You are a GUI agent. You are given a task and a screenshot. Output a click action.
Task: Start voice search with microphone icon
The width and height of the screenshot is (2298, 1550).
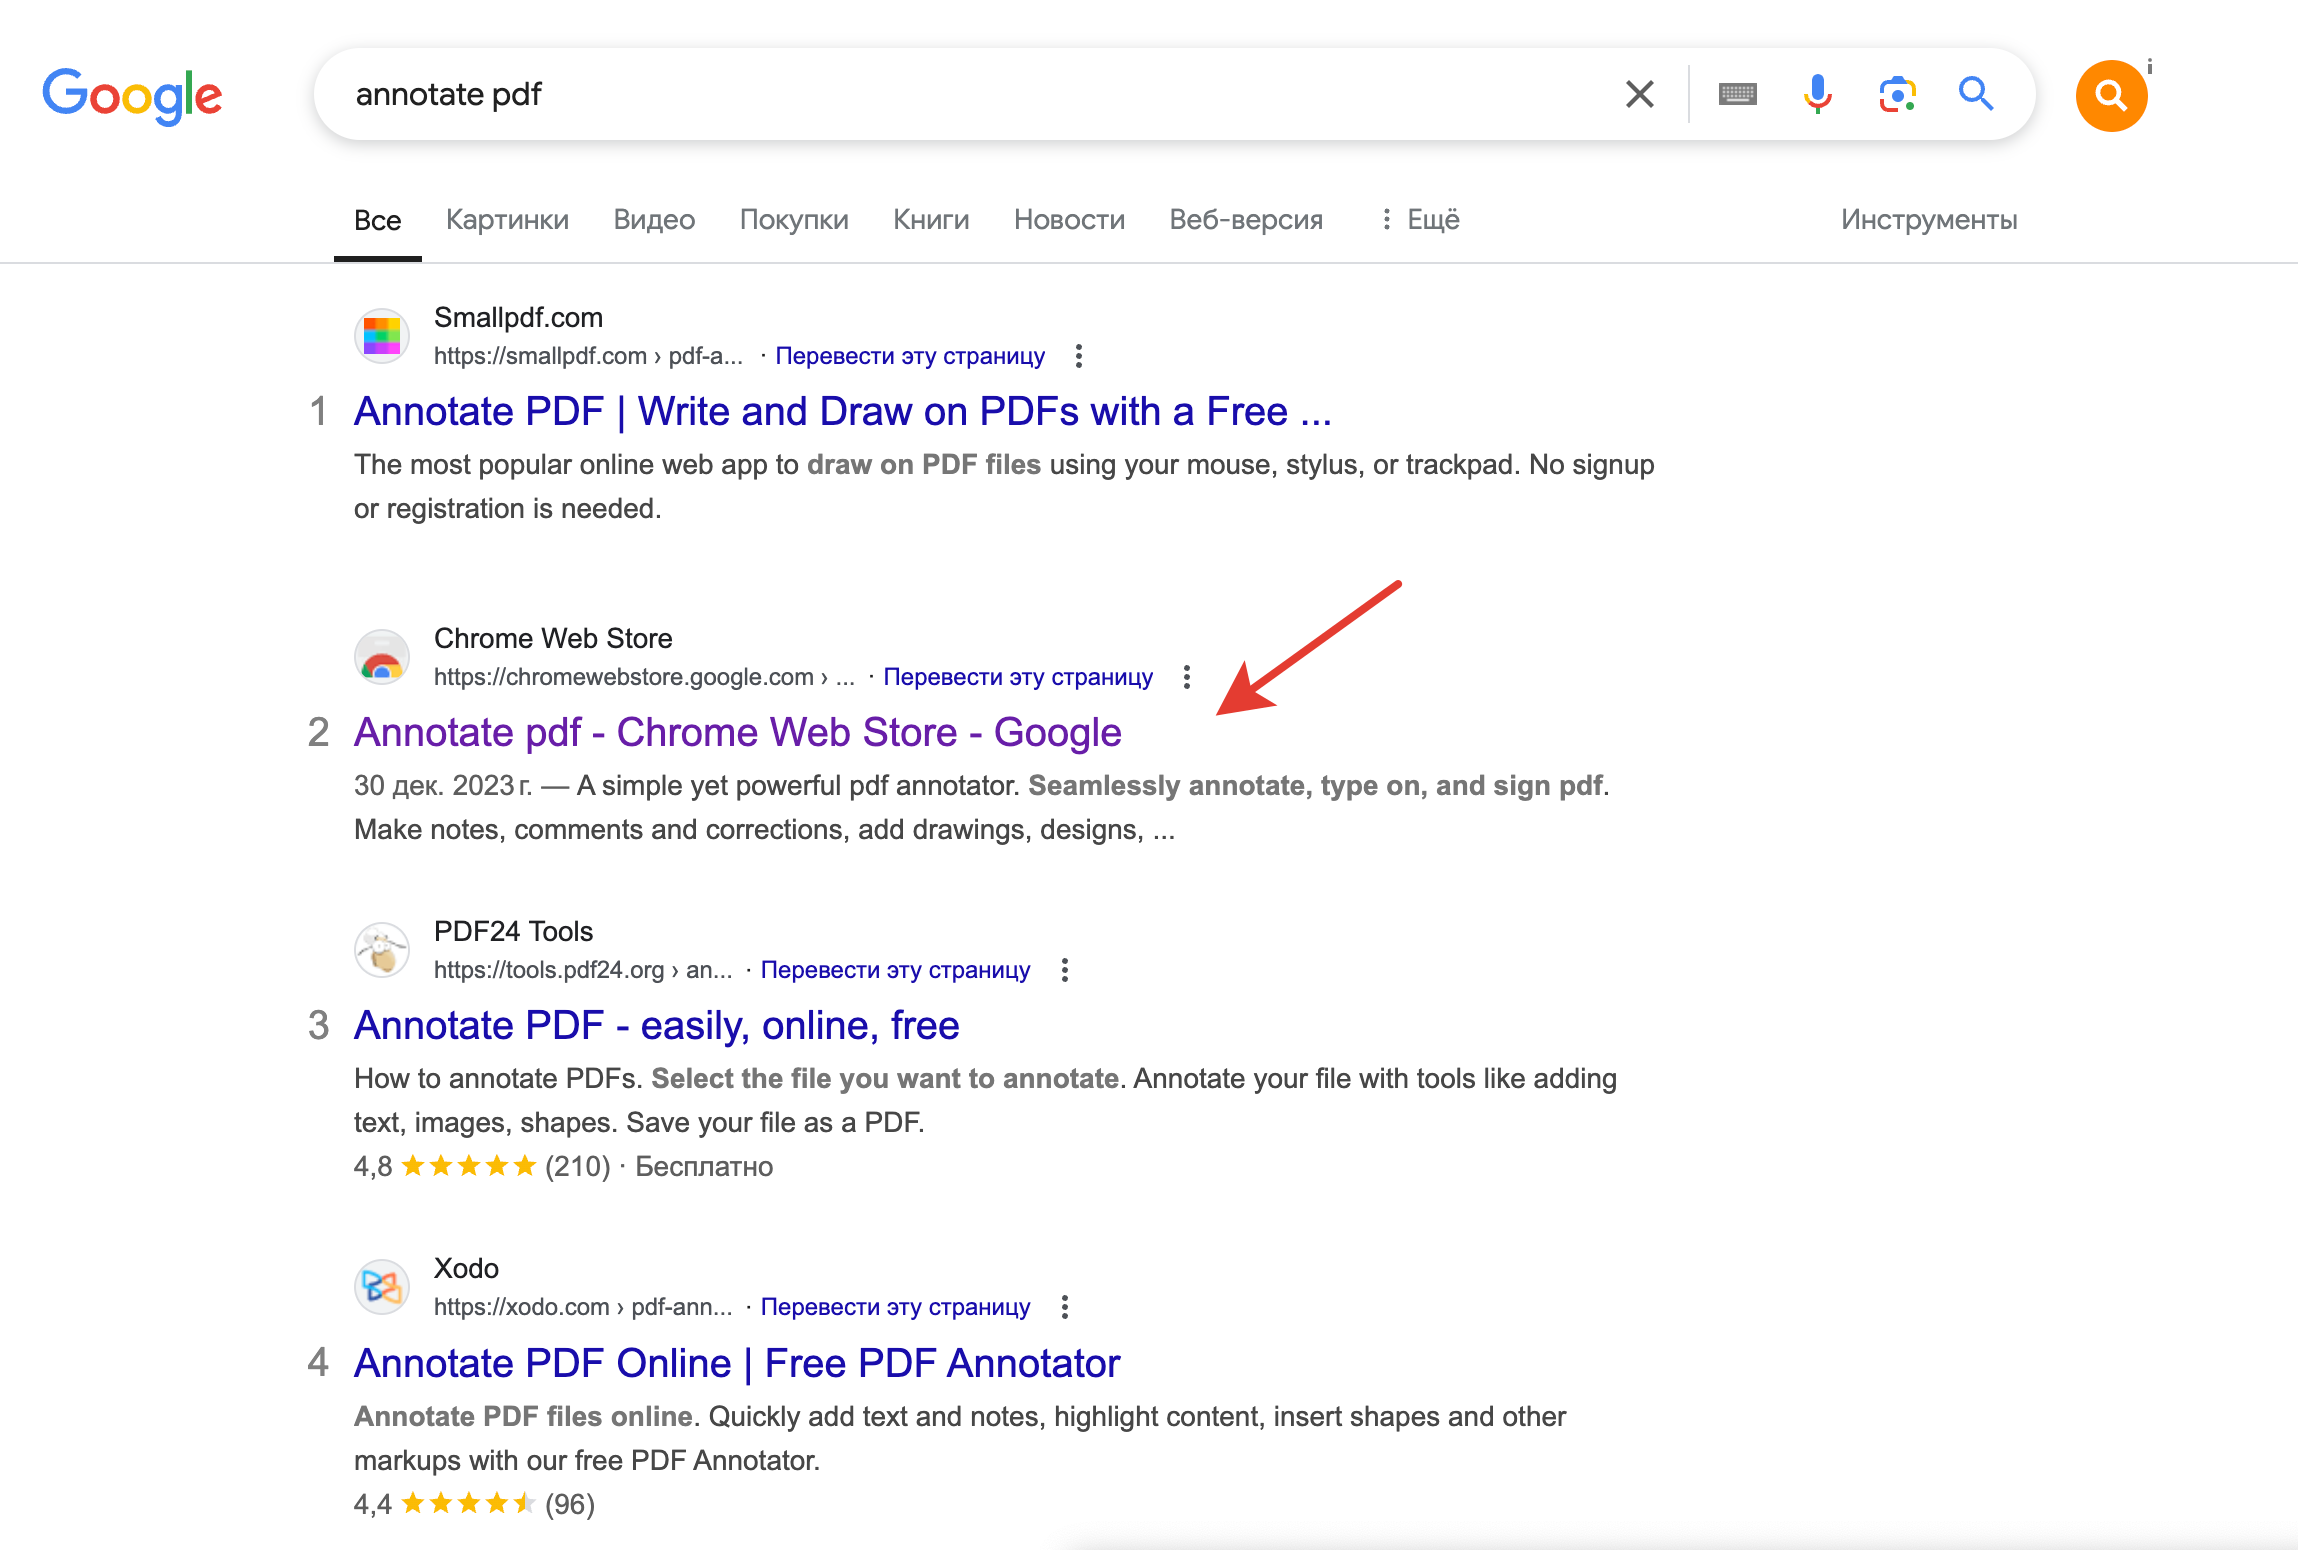point(1817,94)
